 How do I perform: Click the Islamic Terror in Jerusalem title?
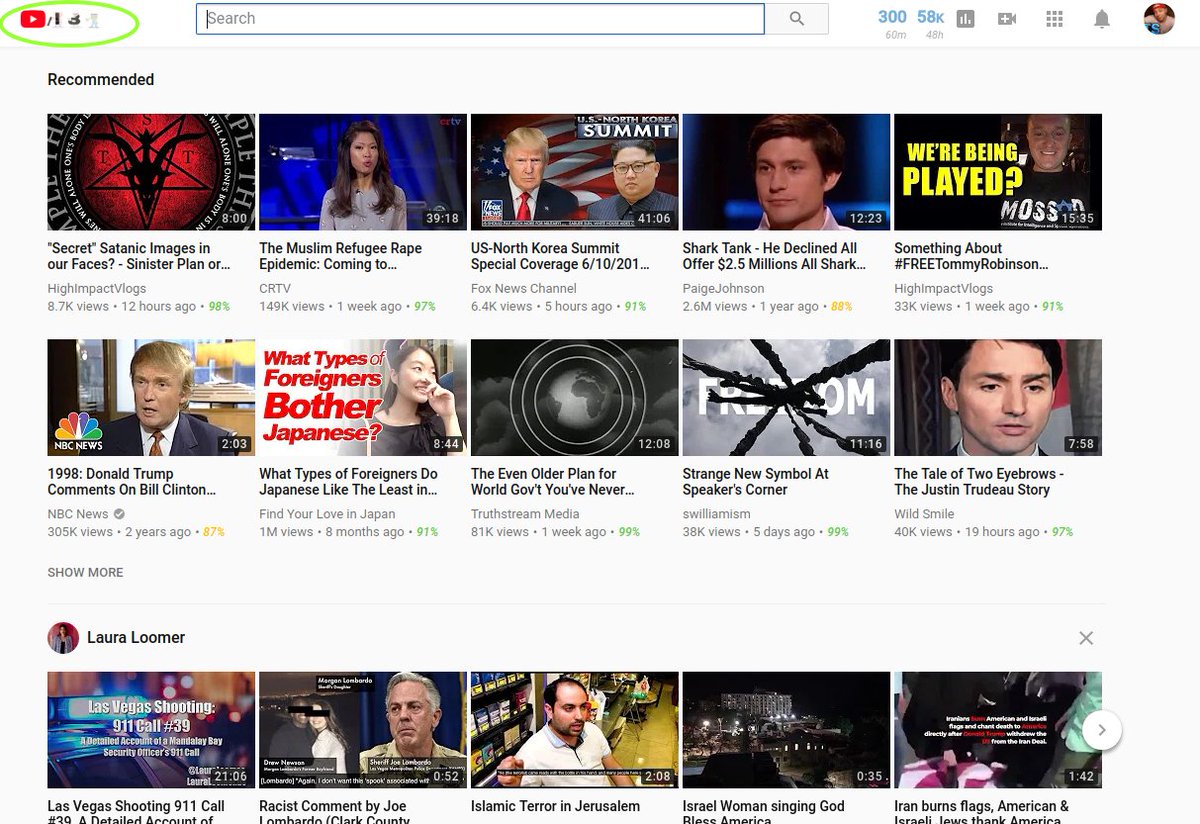[x=555, y=806]
